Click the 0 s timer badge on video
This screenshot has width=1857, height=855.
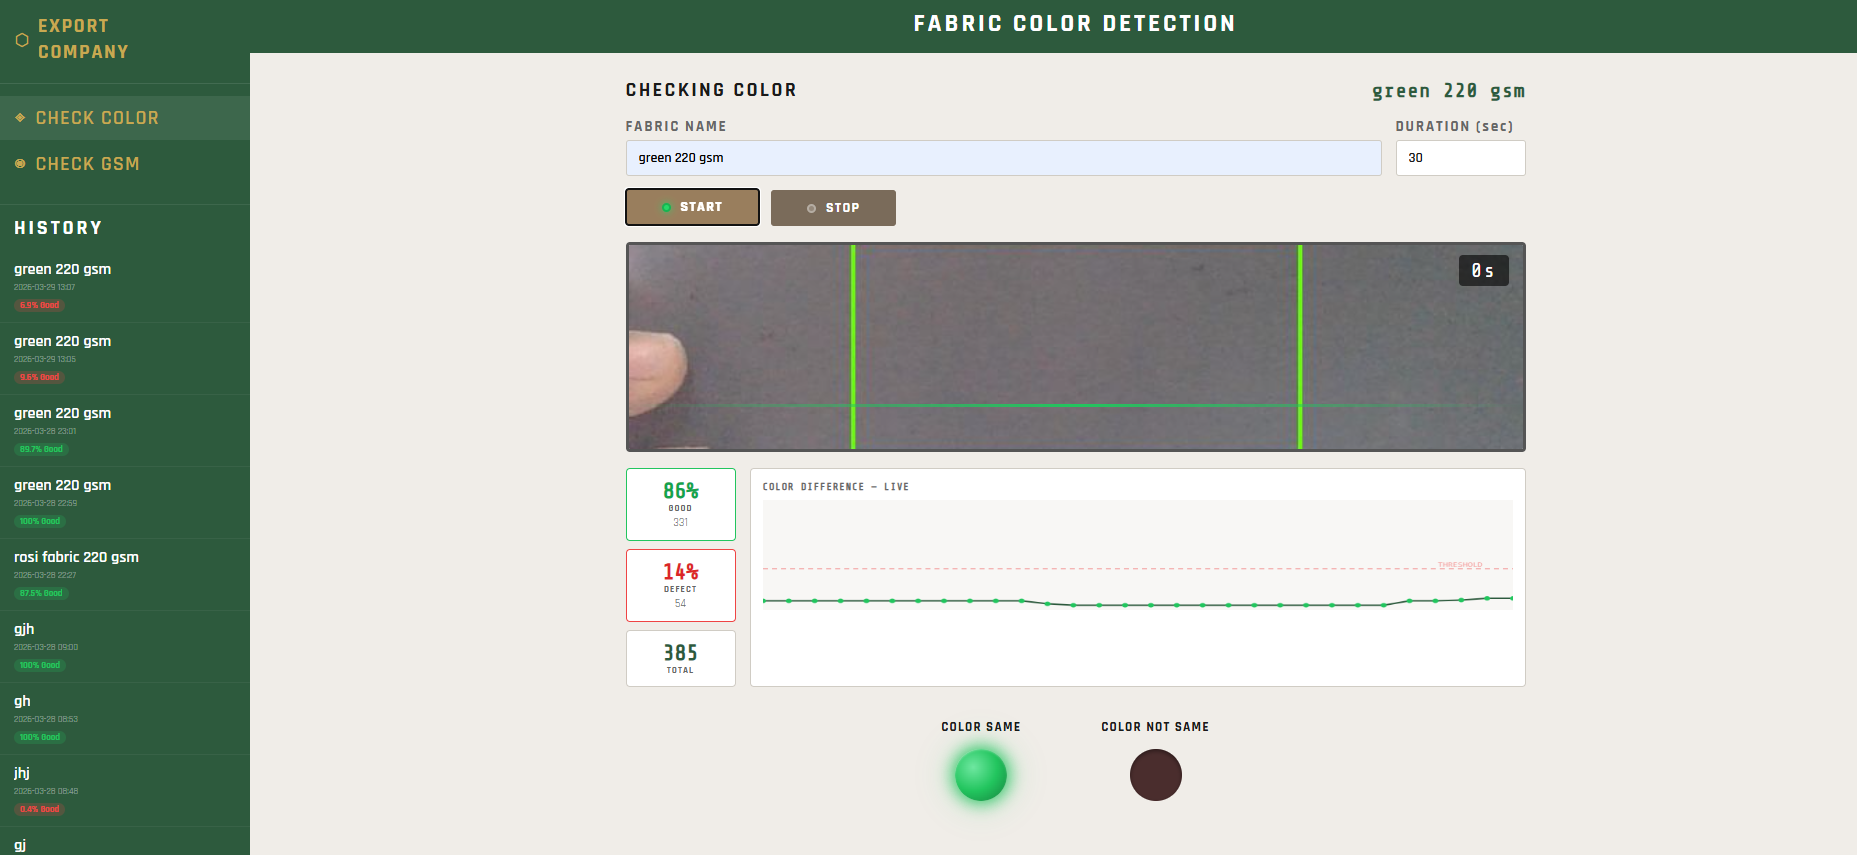1482,271
